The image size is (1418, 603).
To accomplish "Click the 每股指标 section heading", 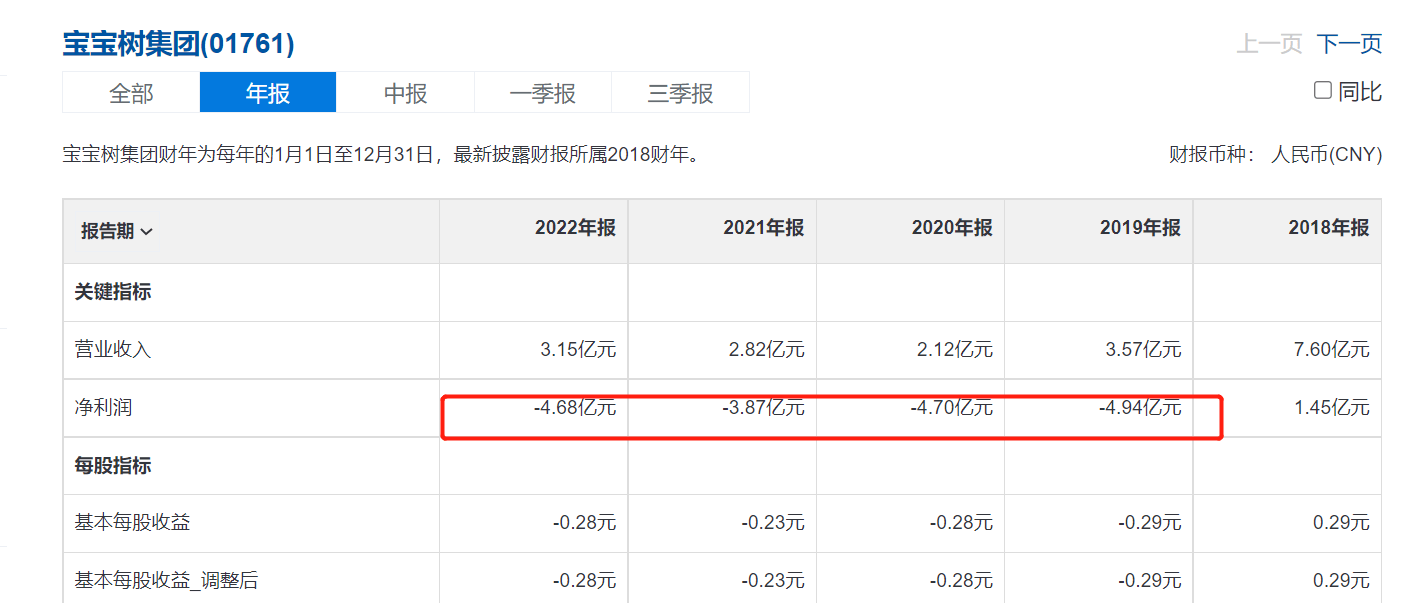I will (x=113, y=465).
